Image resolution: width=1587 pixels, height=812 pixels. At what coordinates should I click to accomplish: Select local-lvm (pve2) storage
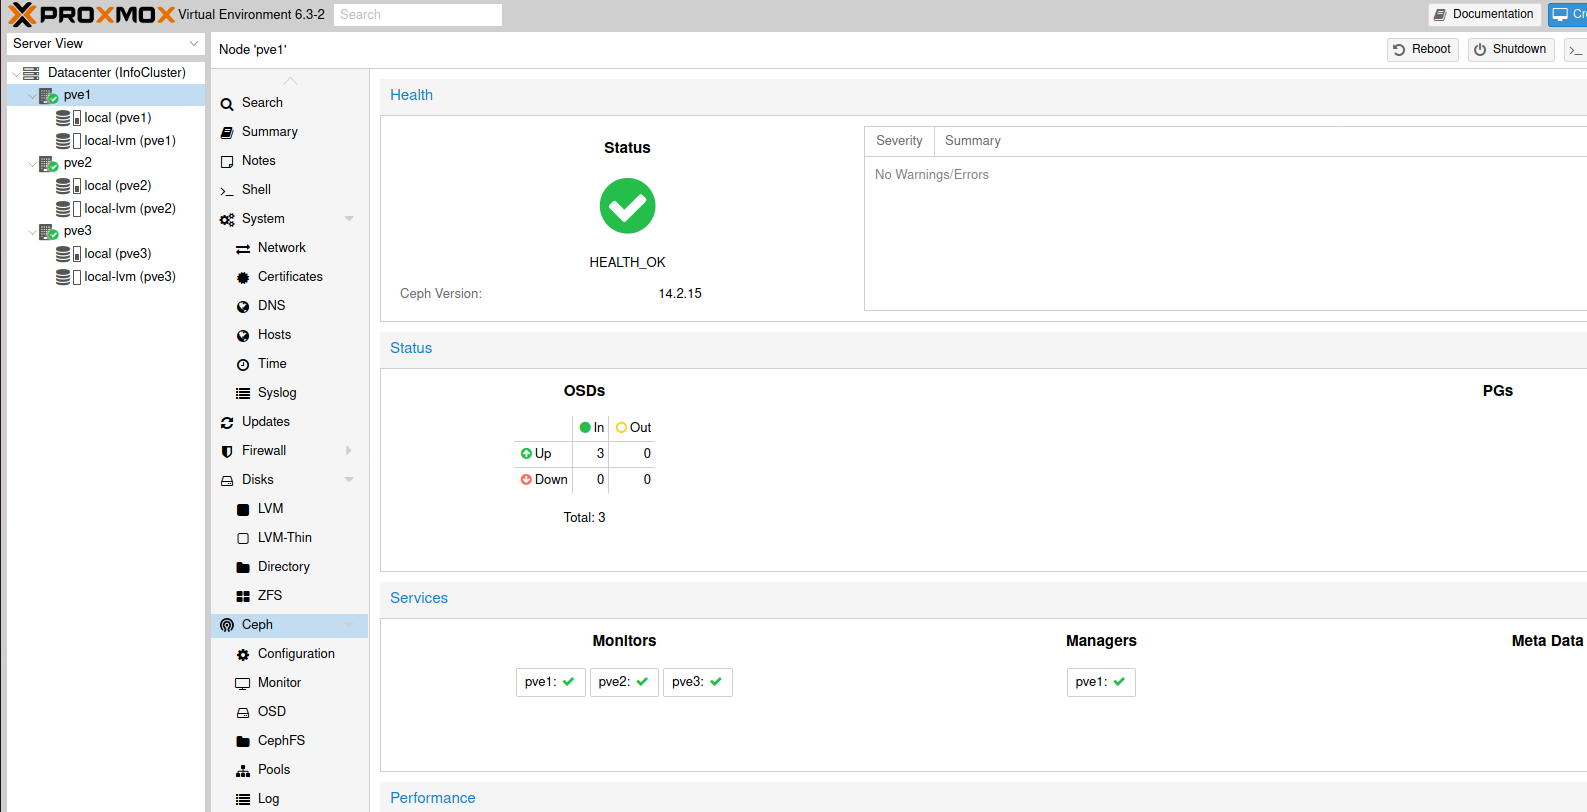[129, 209]
